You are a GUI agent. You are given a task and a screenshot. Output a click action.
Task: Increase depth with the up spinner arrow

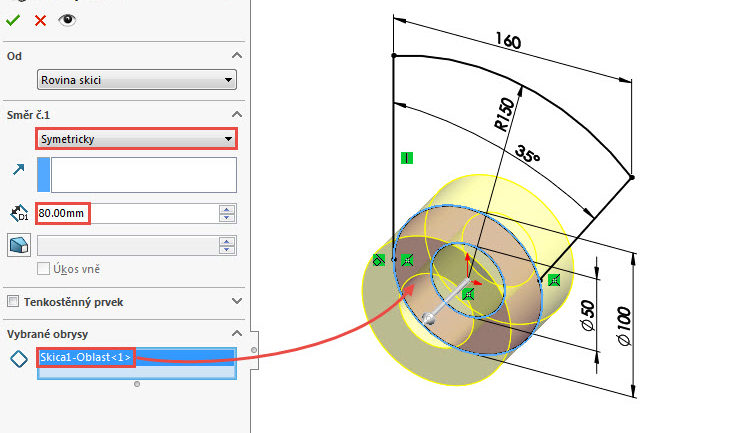(x=227, y=209)
